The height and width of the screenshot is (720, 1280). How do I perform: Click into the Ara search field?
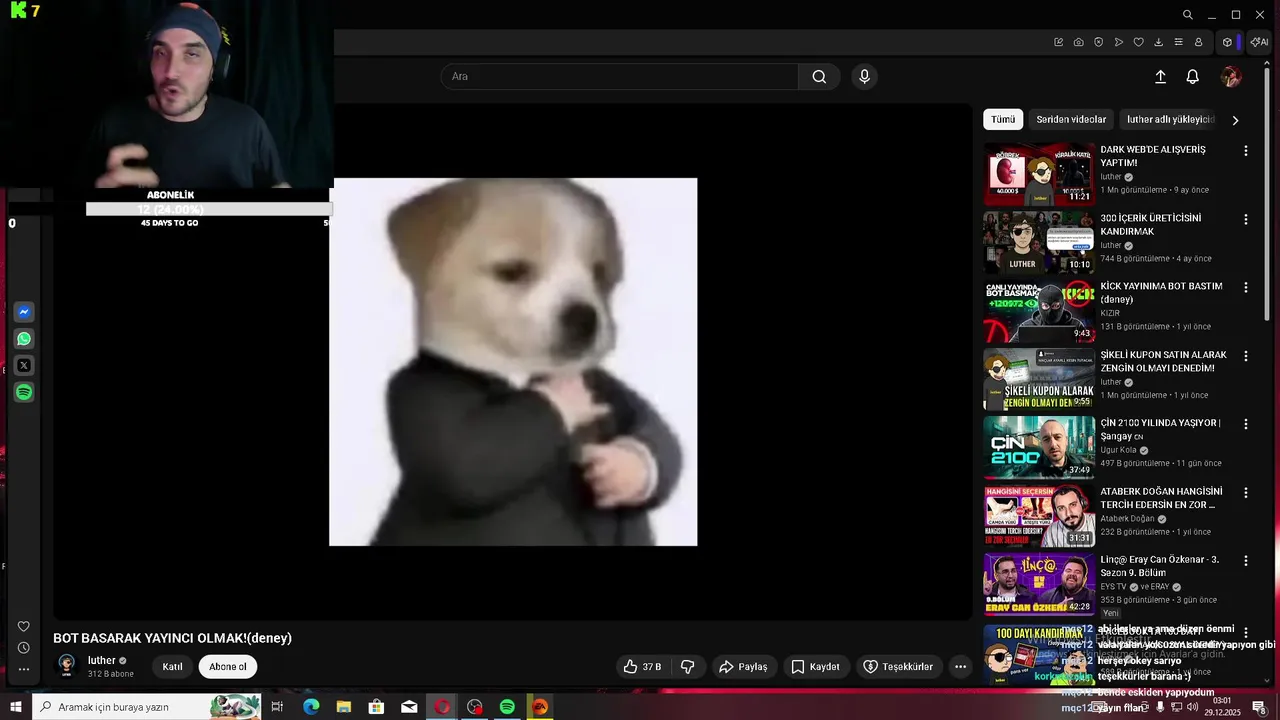(620, 77)
